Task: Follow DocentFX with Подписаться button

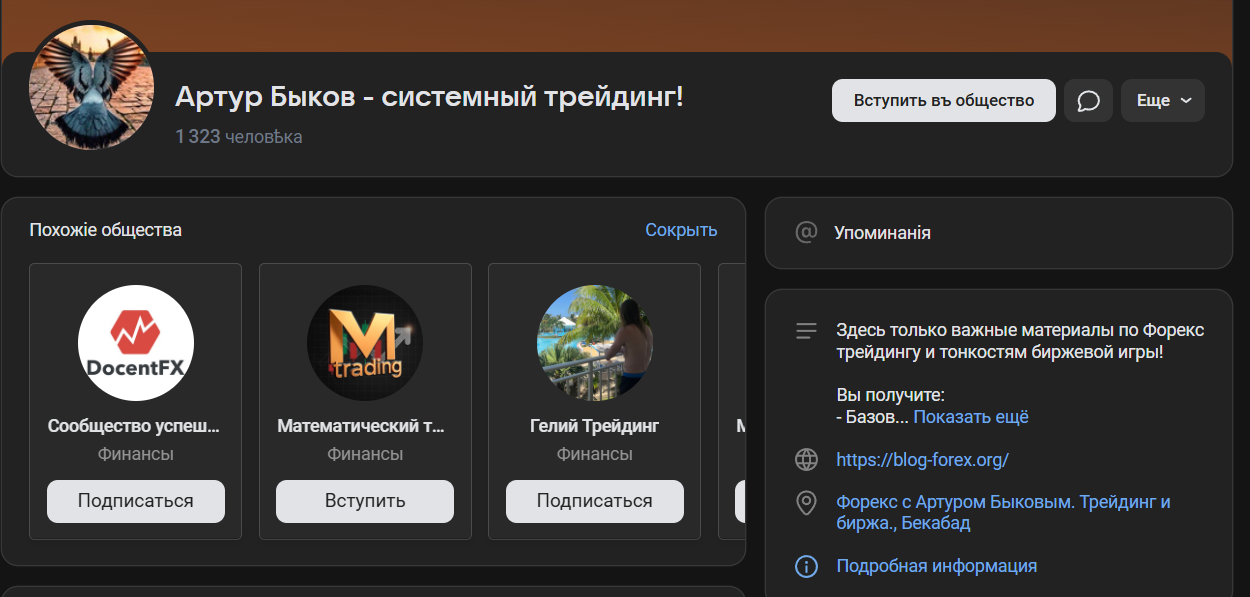Action: pyautogui.click(x=135, y=501)
